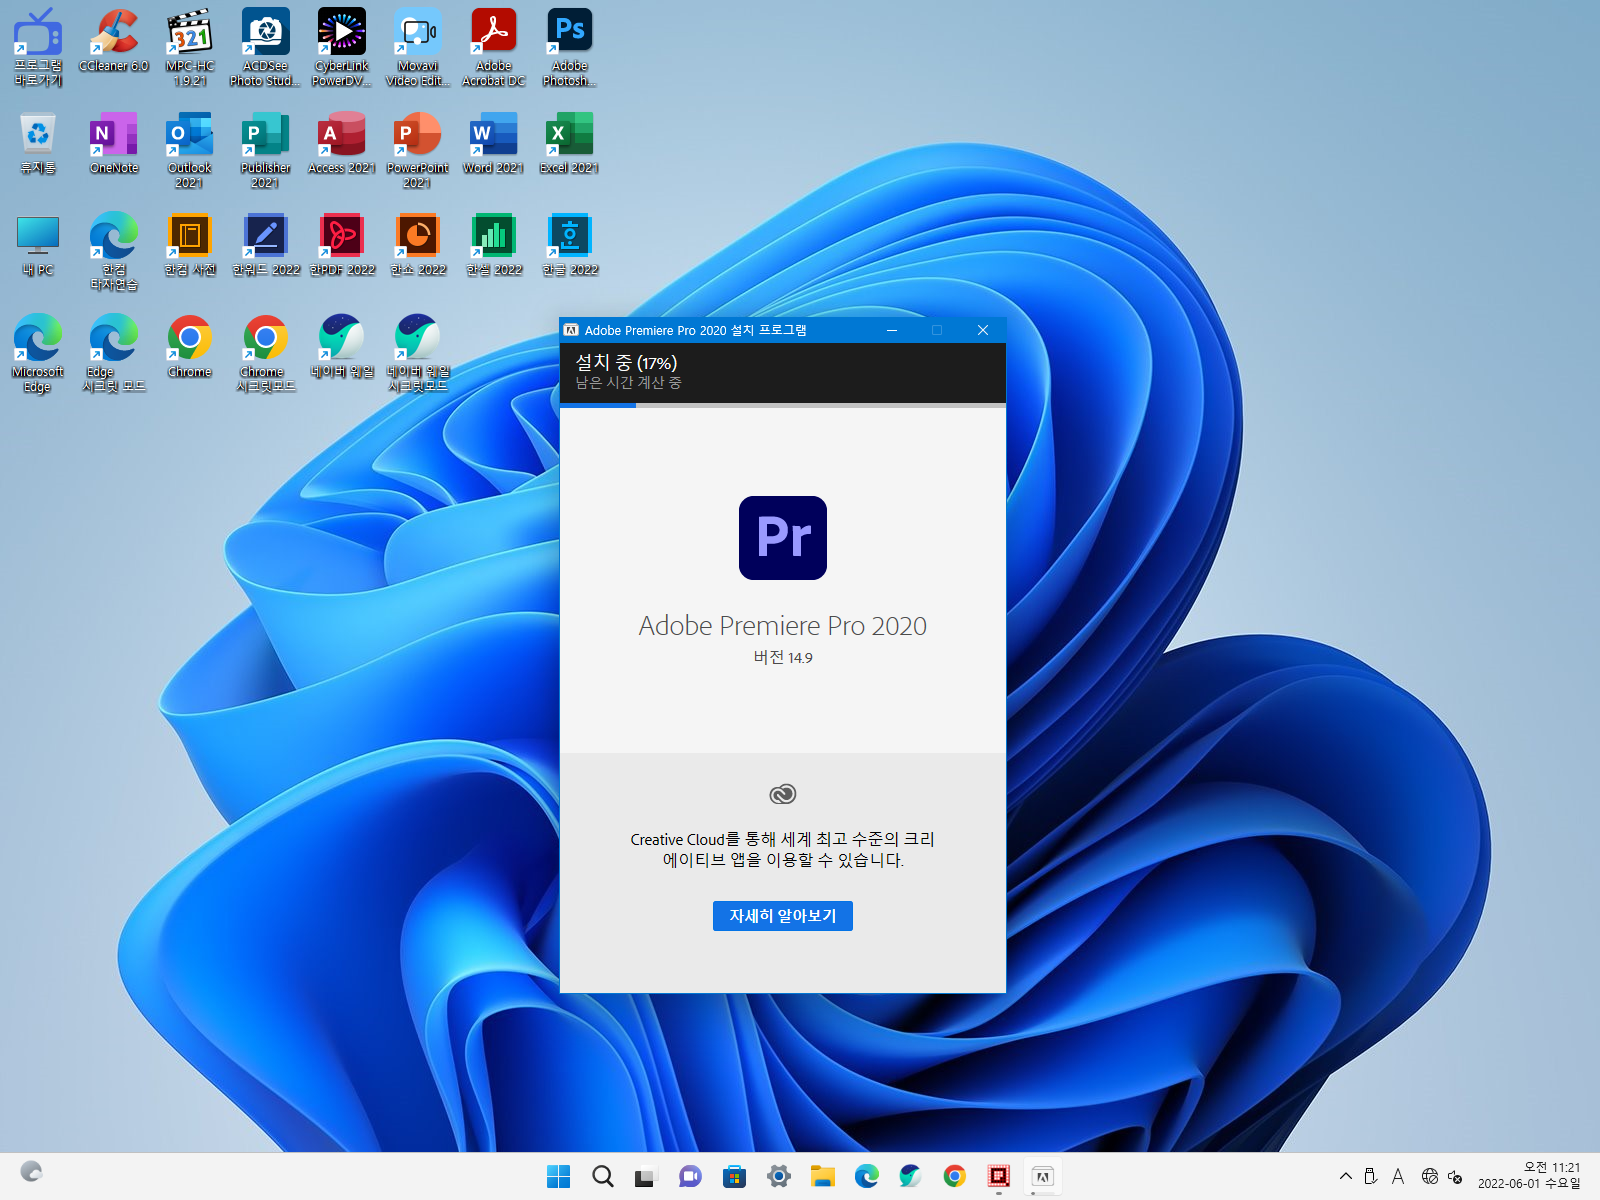This screenshot has width=1600, height=1200.
Task: Select the Edge 시크릿 모드 desktop shortcut
Action: click(x=114, y=353)
